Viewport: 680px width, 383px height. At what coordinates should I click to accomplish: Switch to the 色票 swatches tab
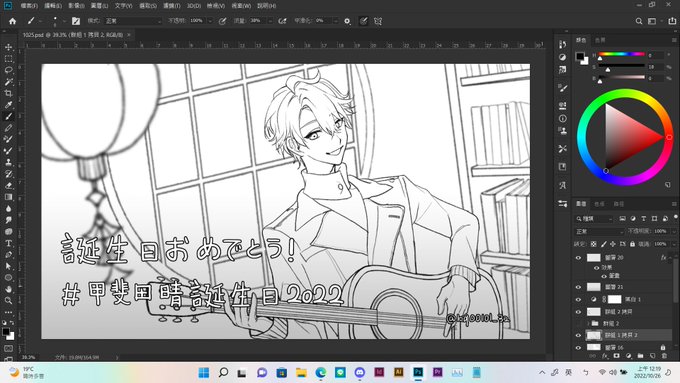point(600,40)
